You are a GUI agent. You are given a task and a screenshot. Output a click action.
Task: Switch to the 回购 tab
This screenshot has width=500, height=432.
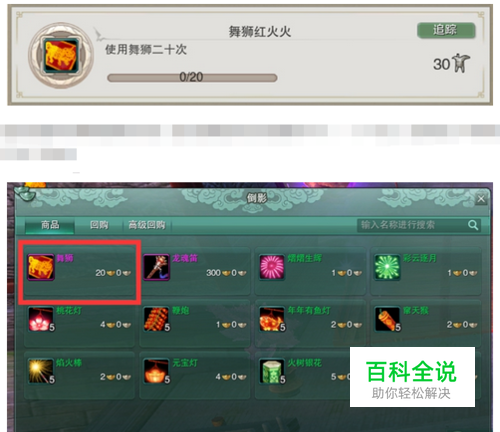click(99, 225)
